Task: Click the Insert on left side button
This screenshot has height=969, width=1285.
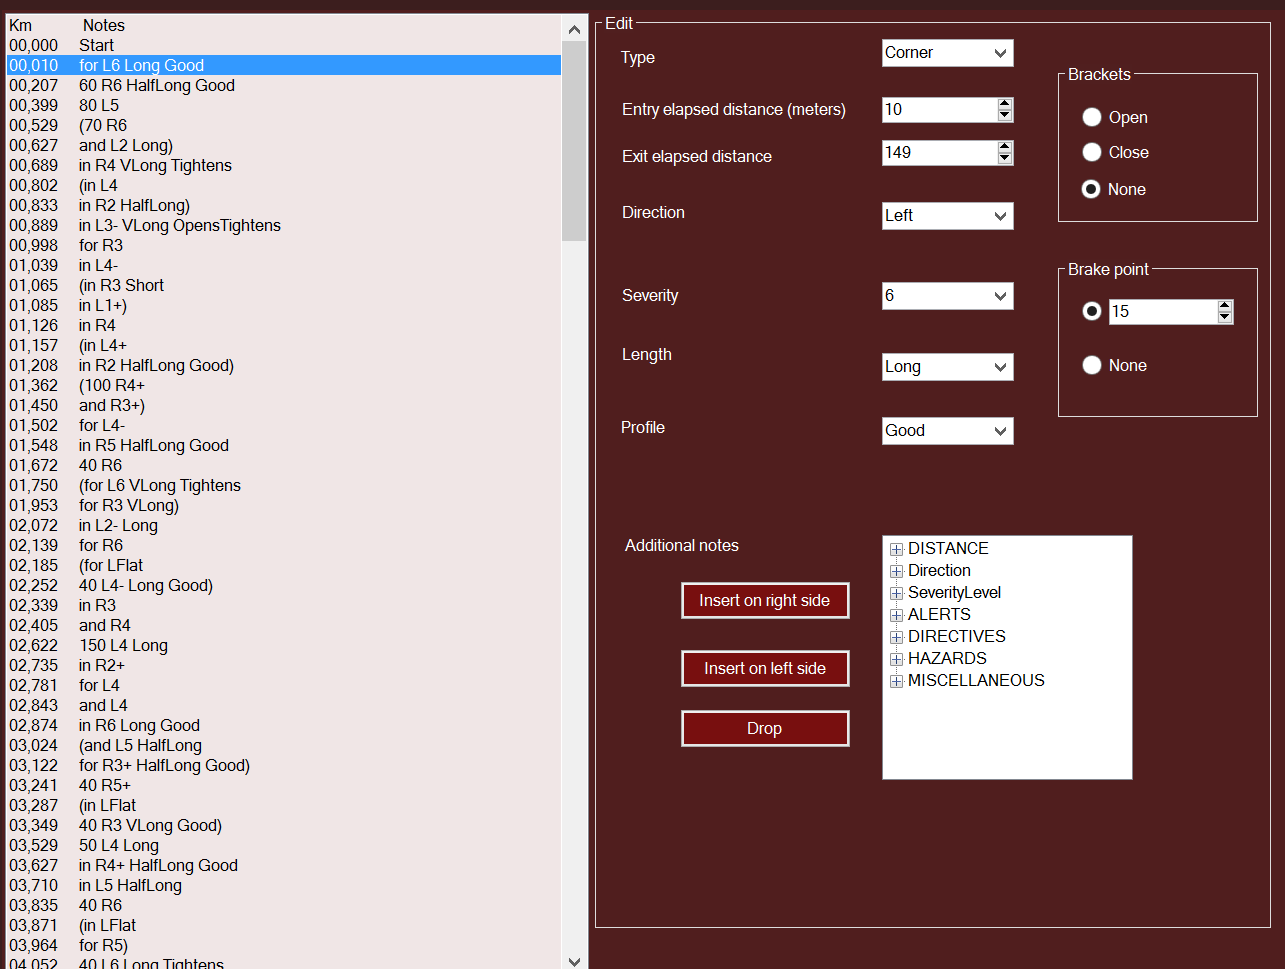Action: pos(765,669)
